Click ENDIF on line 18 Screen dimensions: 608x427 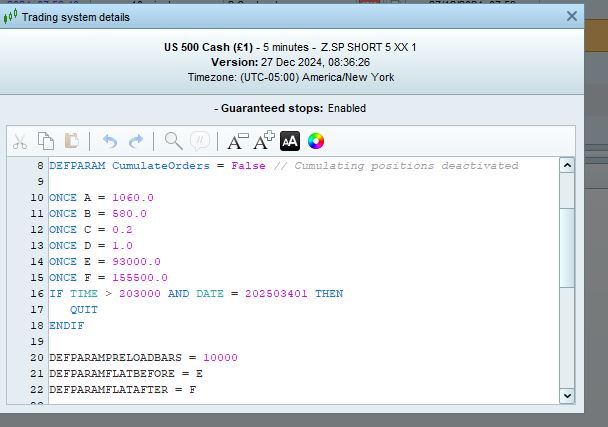[67, 326]
